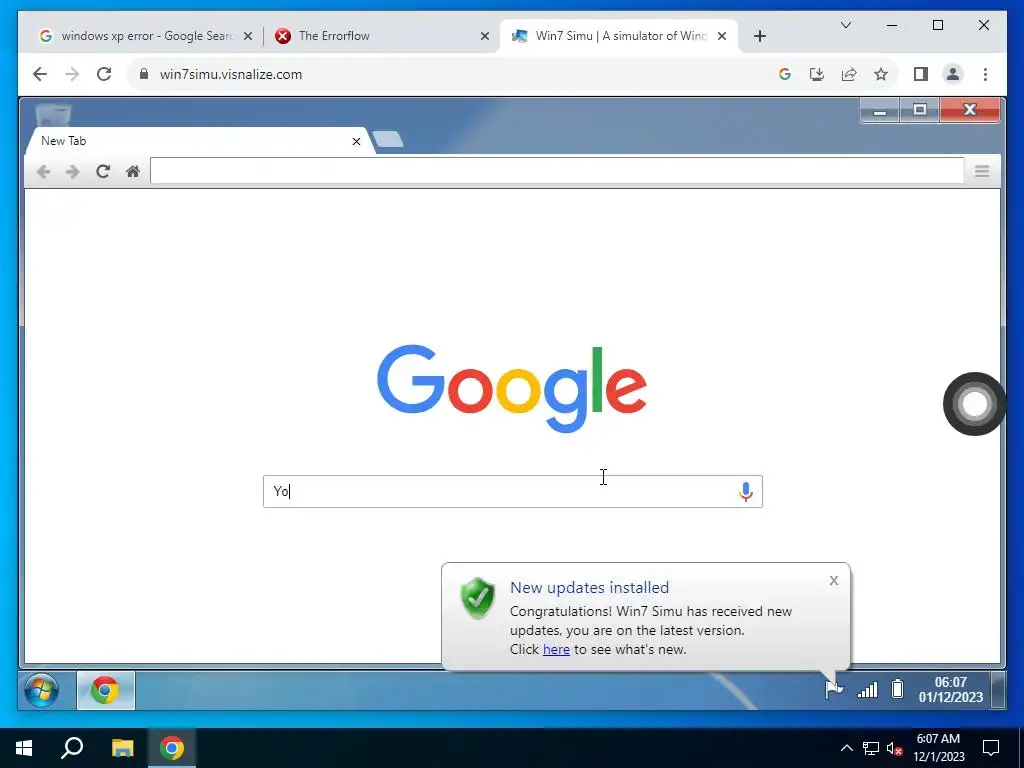The image size is (1024, 768).
Task: Close the simulated New Tab
Action: click(356, 141)
